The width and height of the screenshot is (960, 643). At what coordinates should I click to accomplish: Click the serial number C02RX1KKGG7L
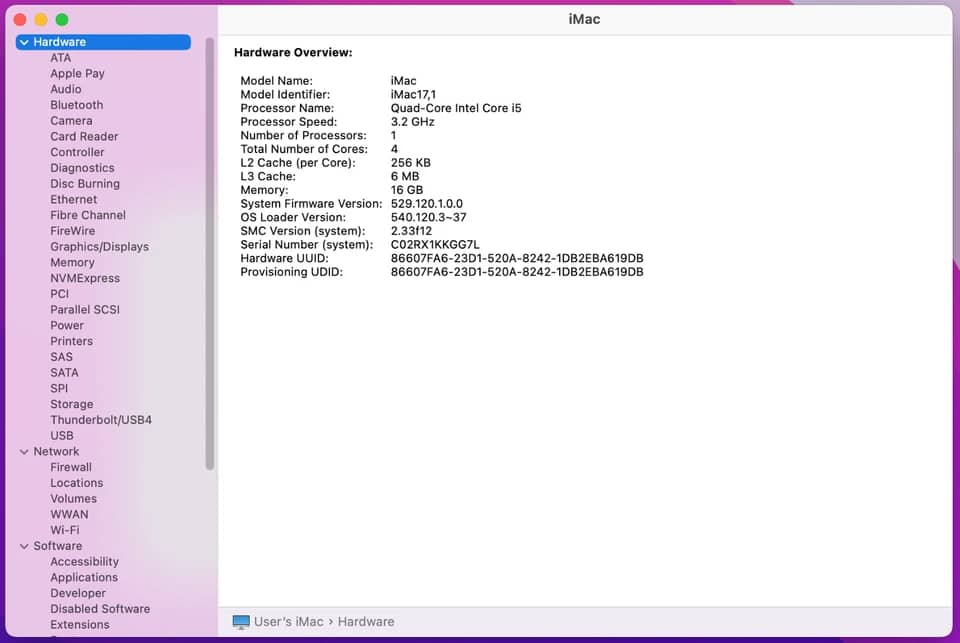pyautogui.click(x=435, y=245)
